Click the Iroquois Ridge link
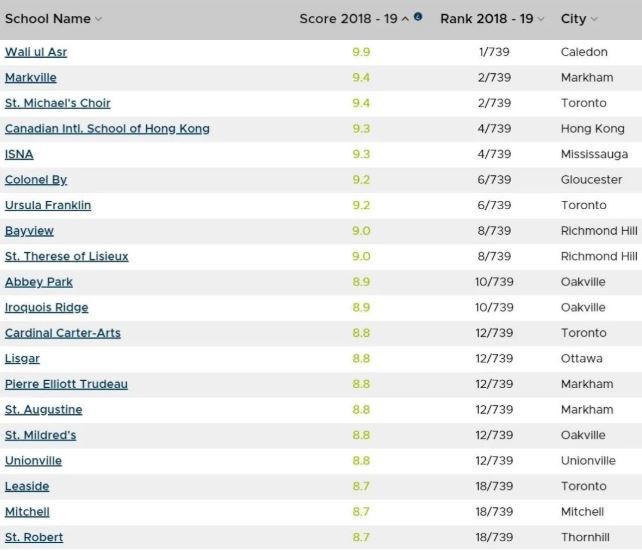This screenshot has width=642, height=551. click(x=47, y=308)
